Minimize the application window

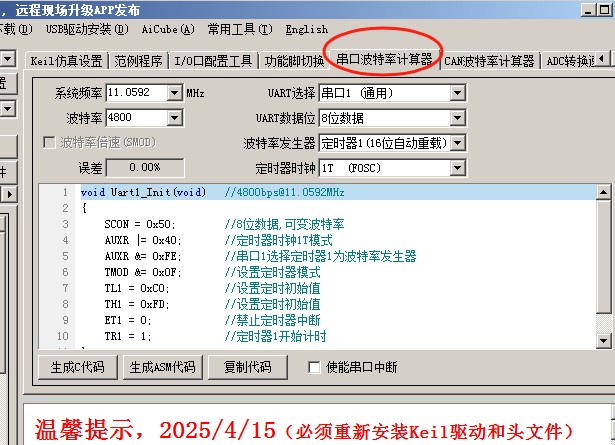coord(588,9)
